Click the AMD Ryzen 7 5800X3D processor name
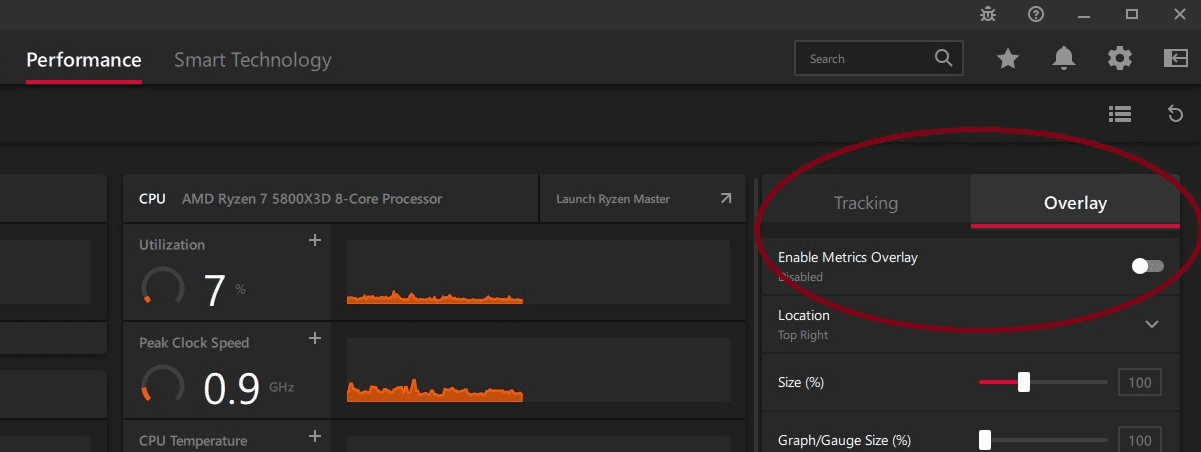 pyautogui.click(x=312, y=199)
